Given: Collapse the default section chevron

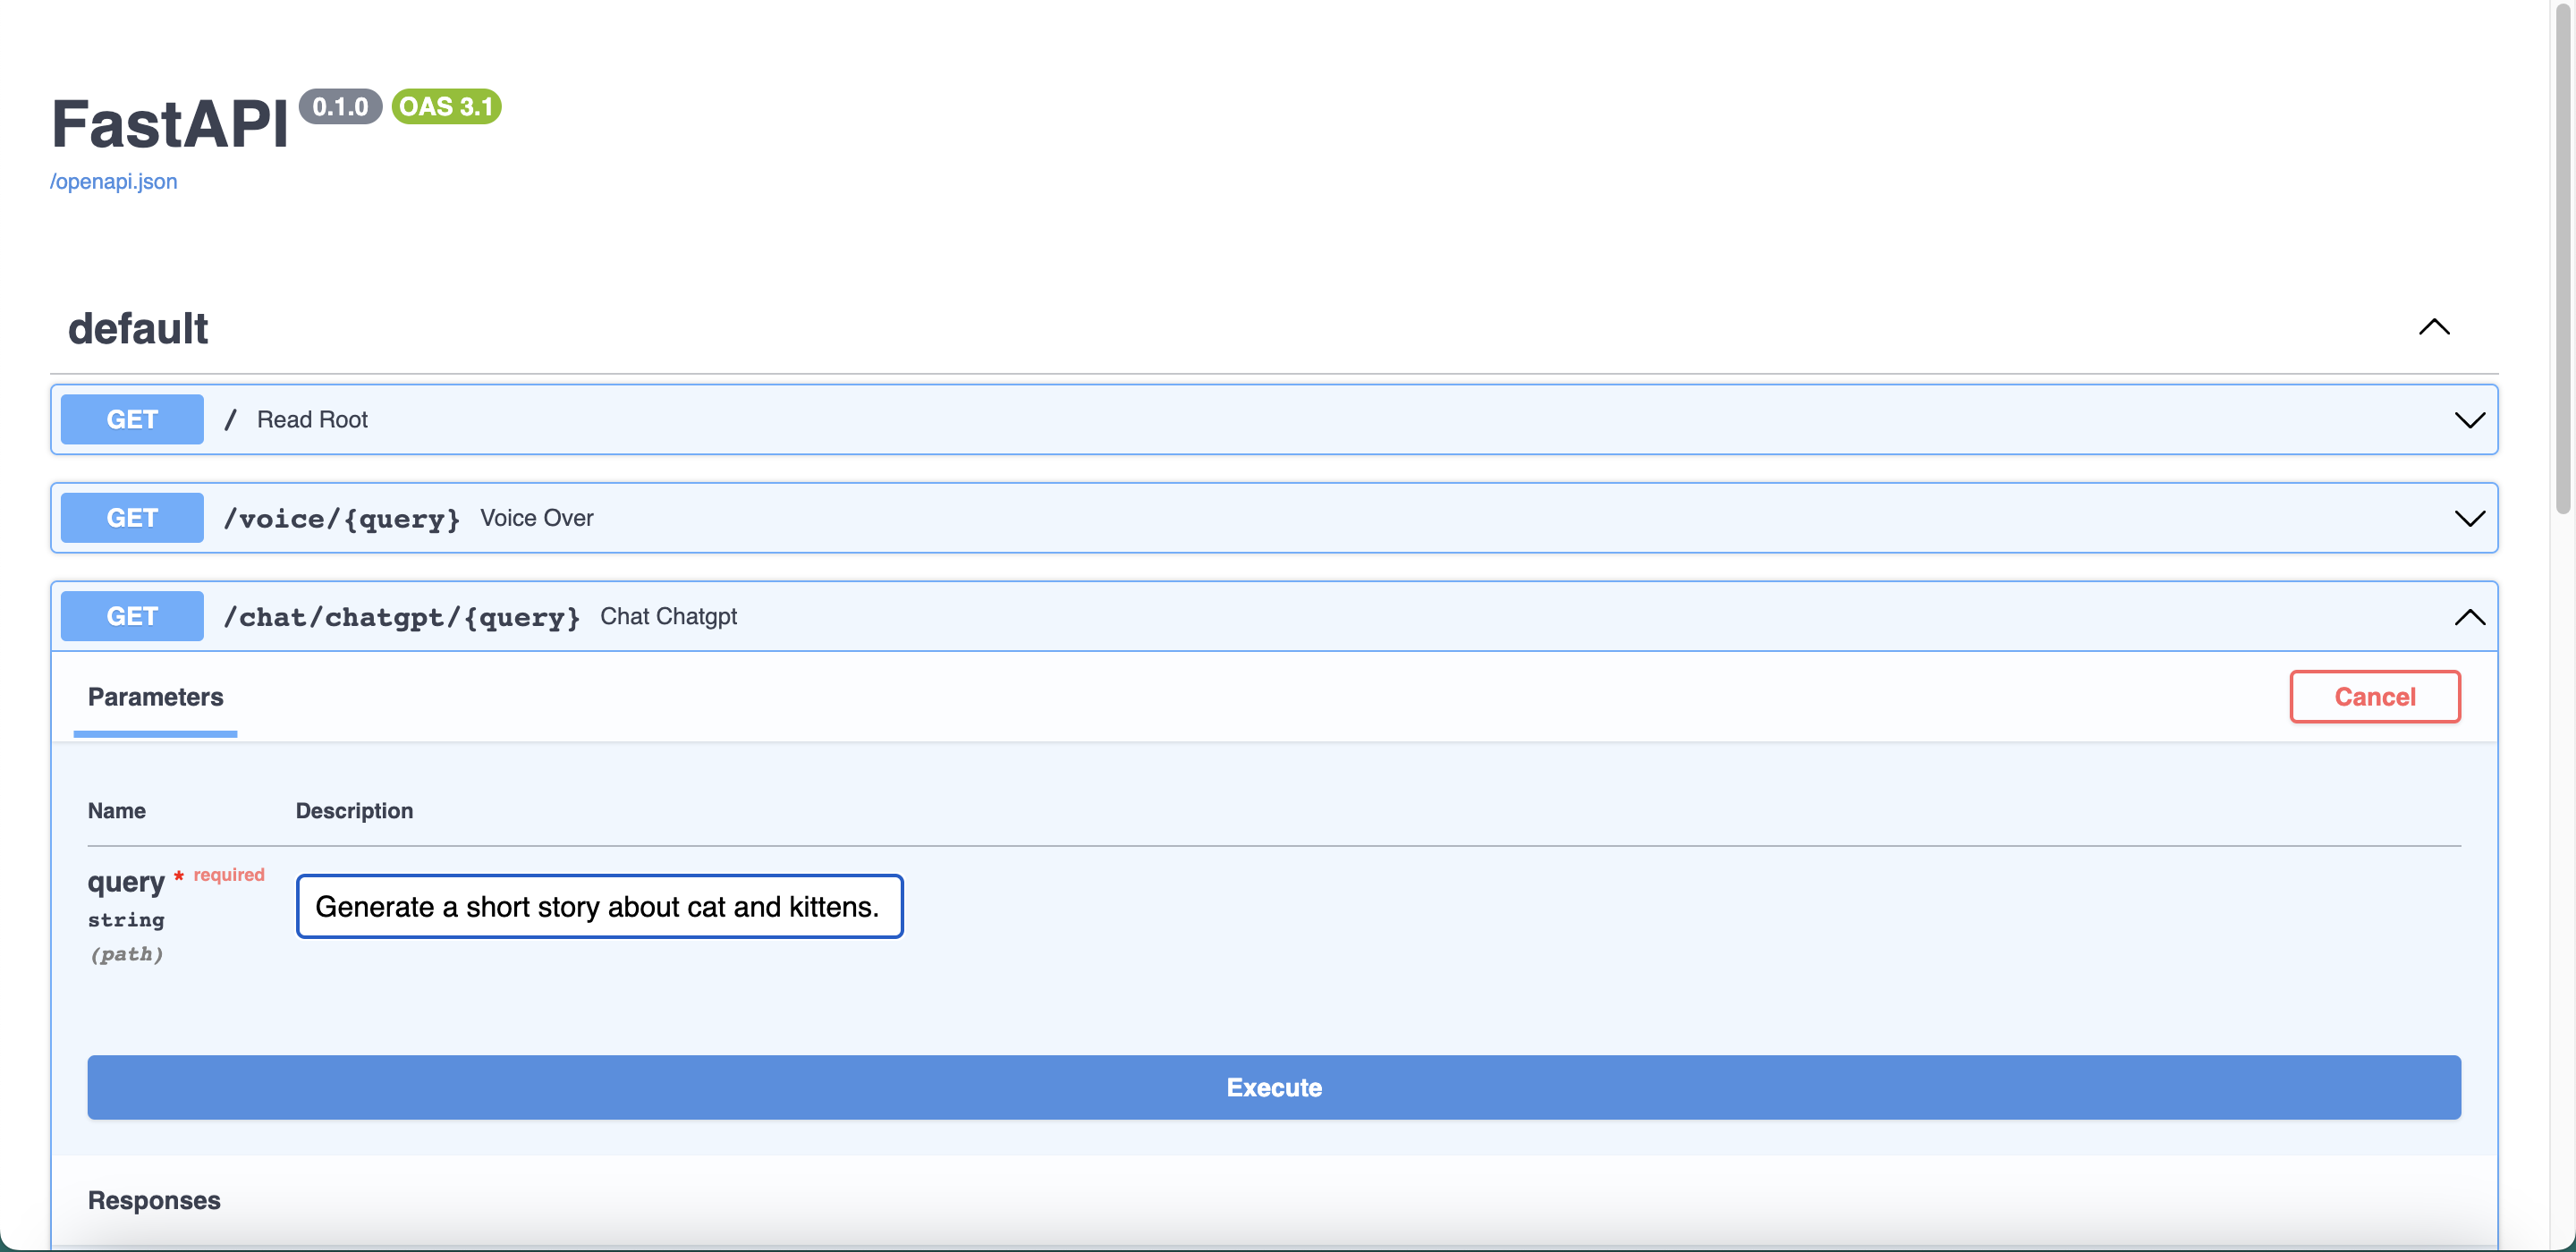Looking at the screenshot, I should 2433,327.
